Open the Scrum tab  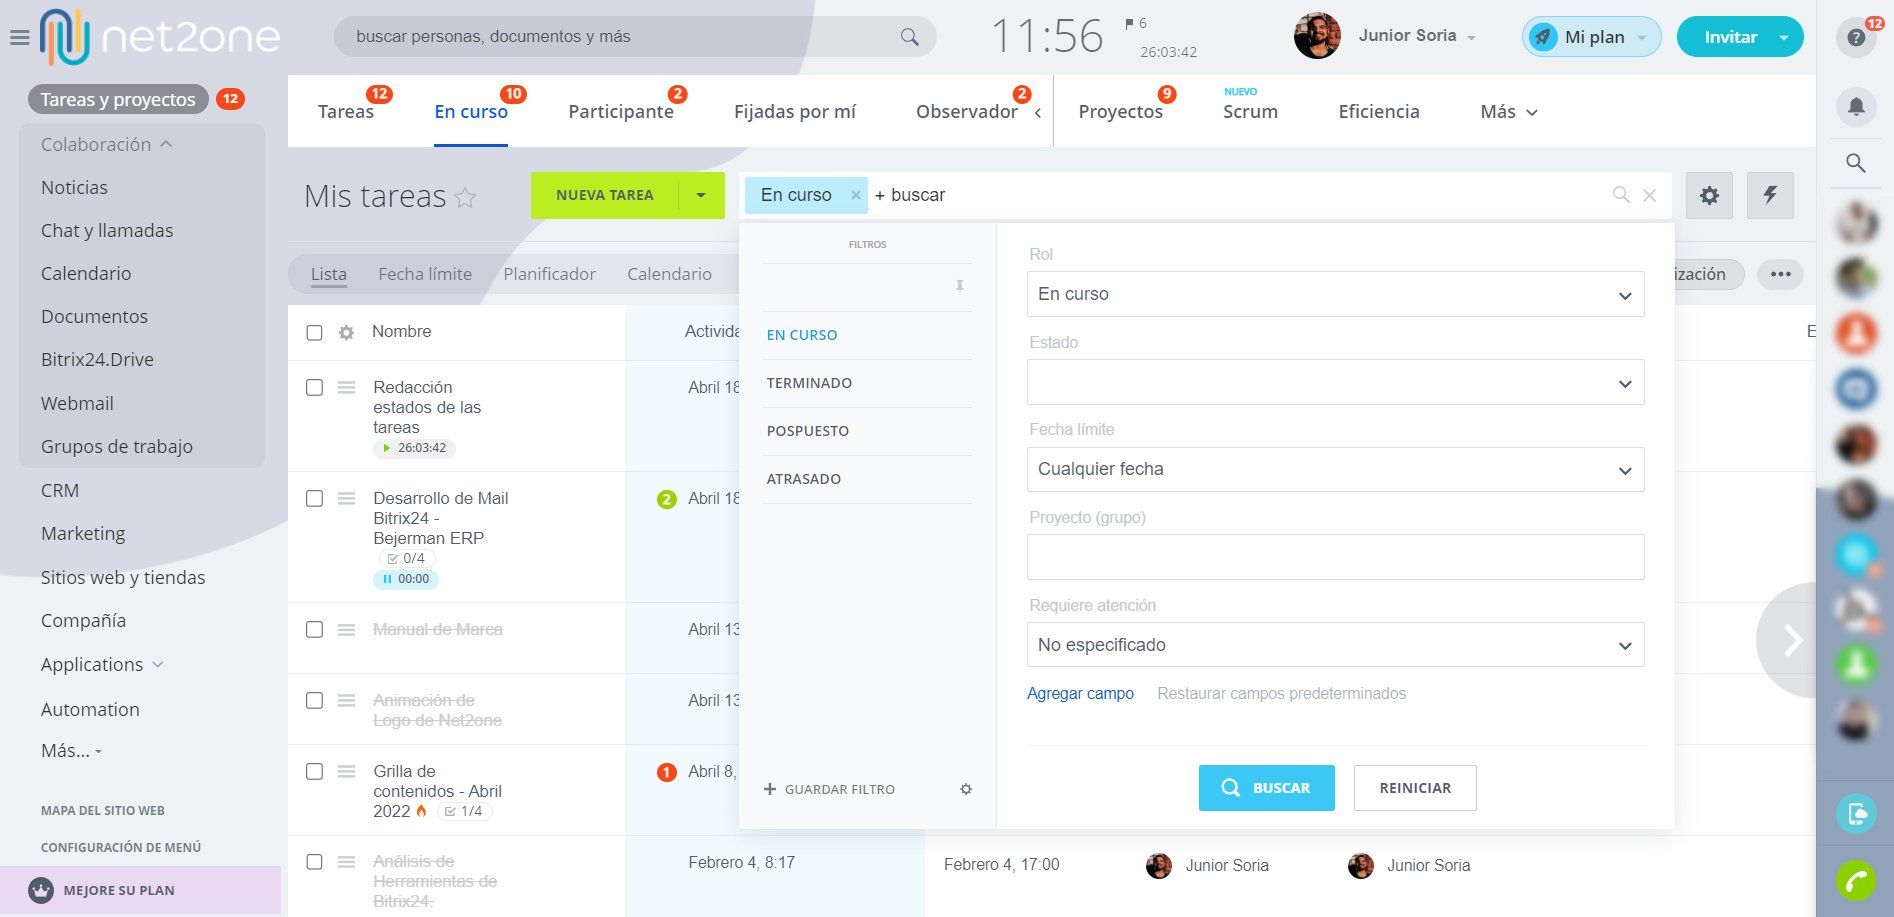point(1250,112)
